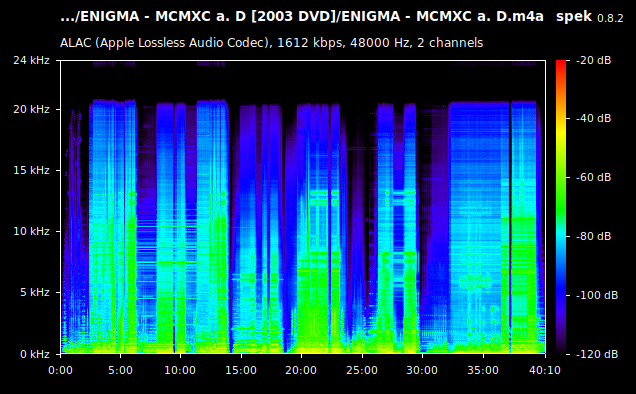Click the 5 kHz frequency axis label
The height and width of the screenshot is (394, 636).
pyautogui.click(x=35, y=292)
